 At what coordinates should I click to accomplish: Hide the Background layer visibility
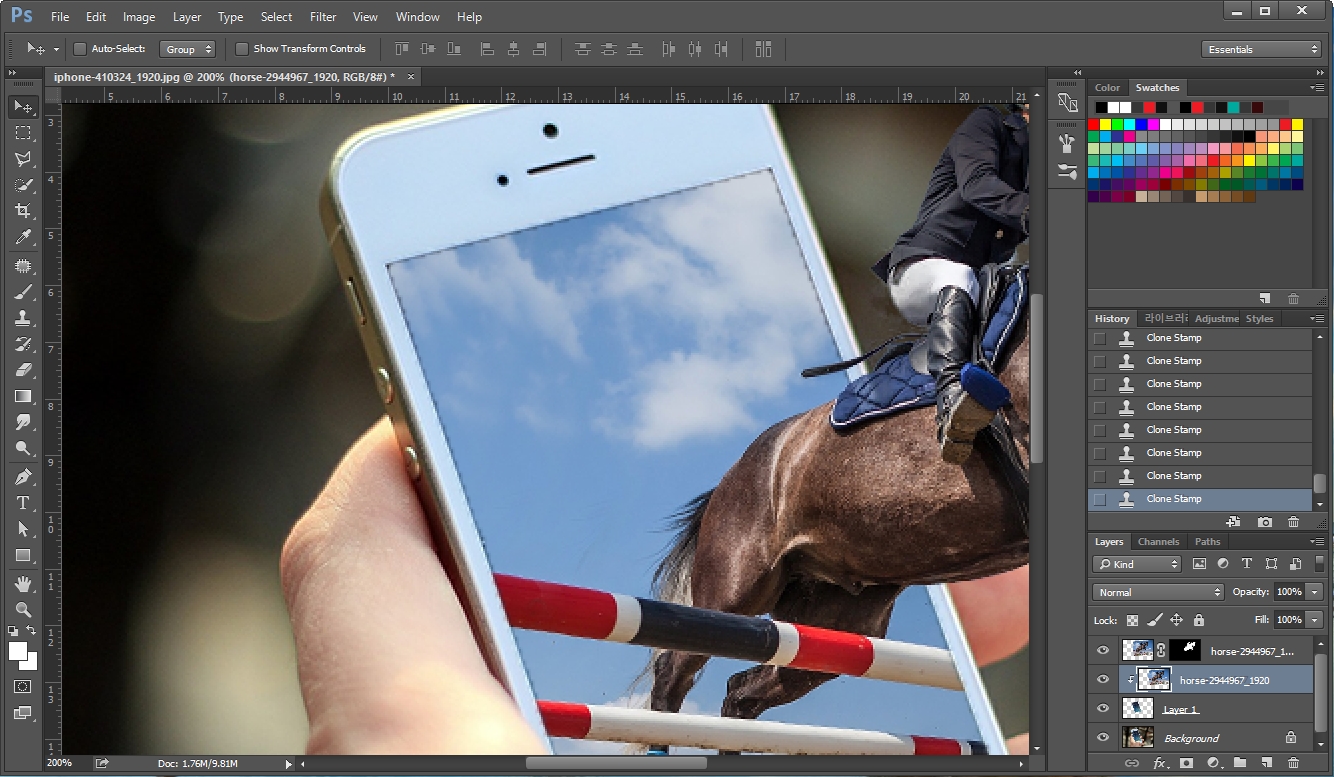pyautogui.click(x=1103, y=738)
